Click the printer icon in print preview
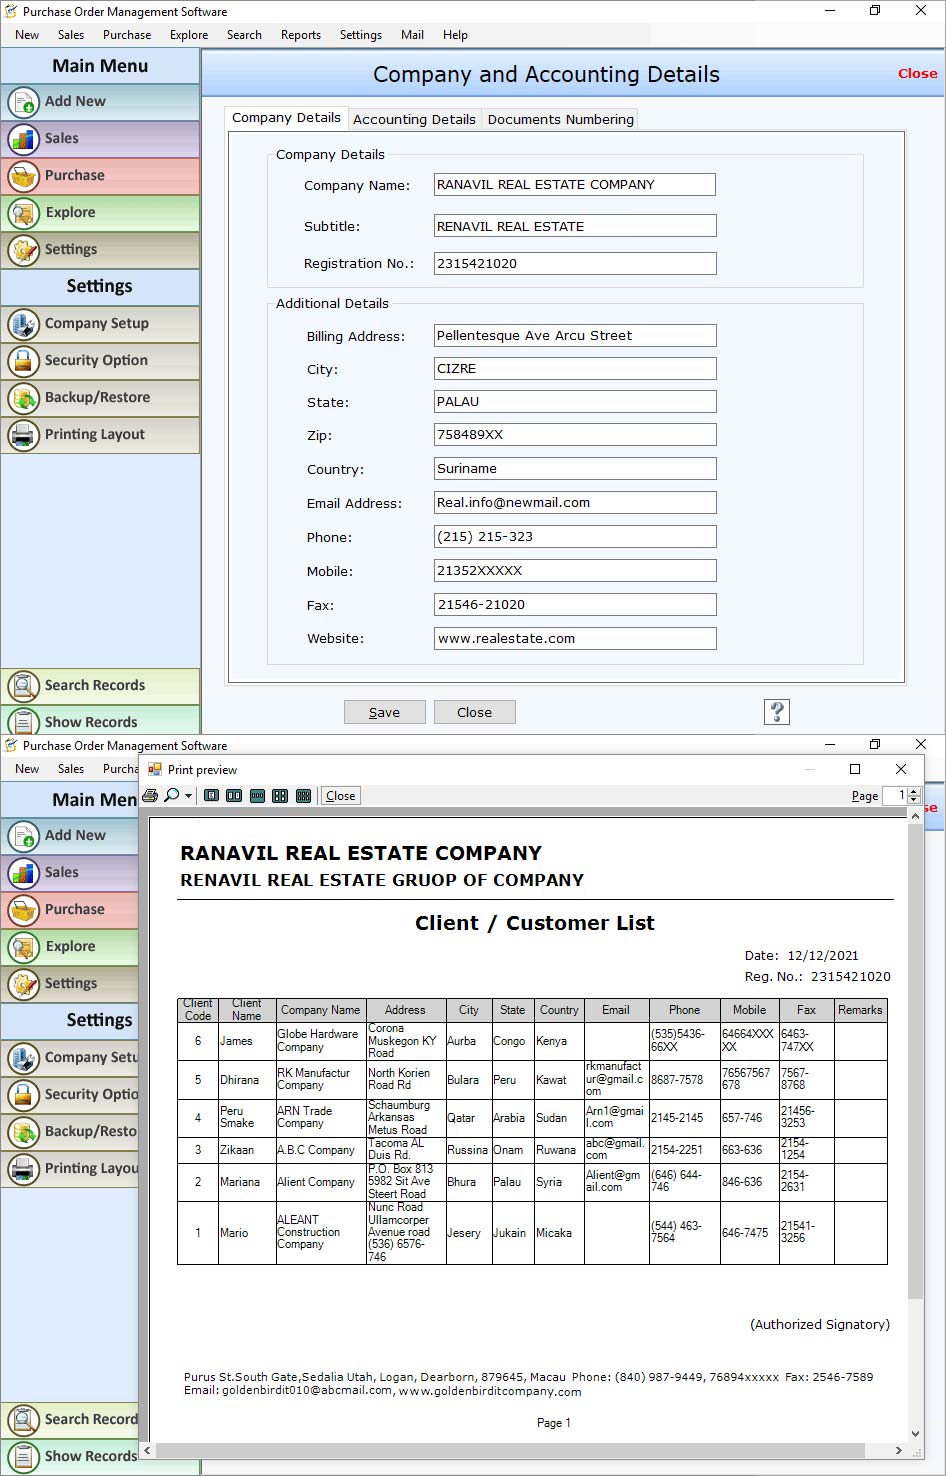 coord(150,795)
